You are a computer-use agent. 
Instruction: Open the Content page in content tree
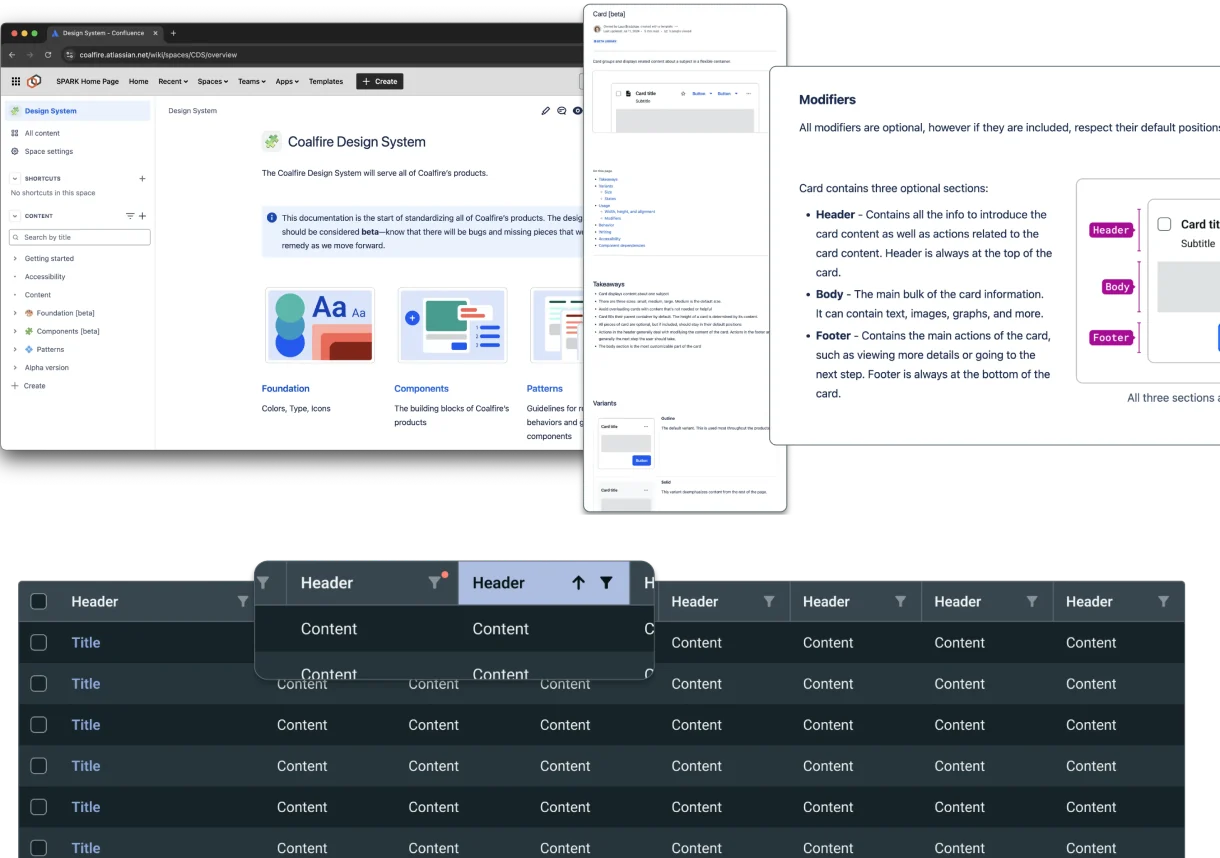(38, 295)
